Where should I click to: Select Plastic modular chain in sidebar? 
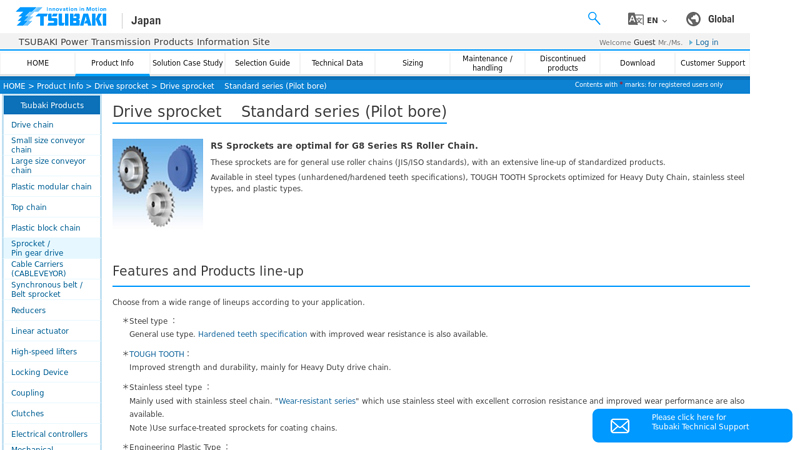coord(51,187)
